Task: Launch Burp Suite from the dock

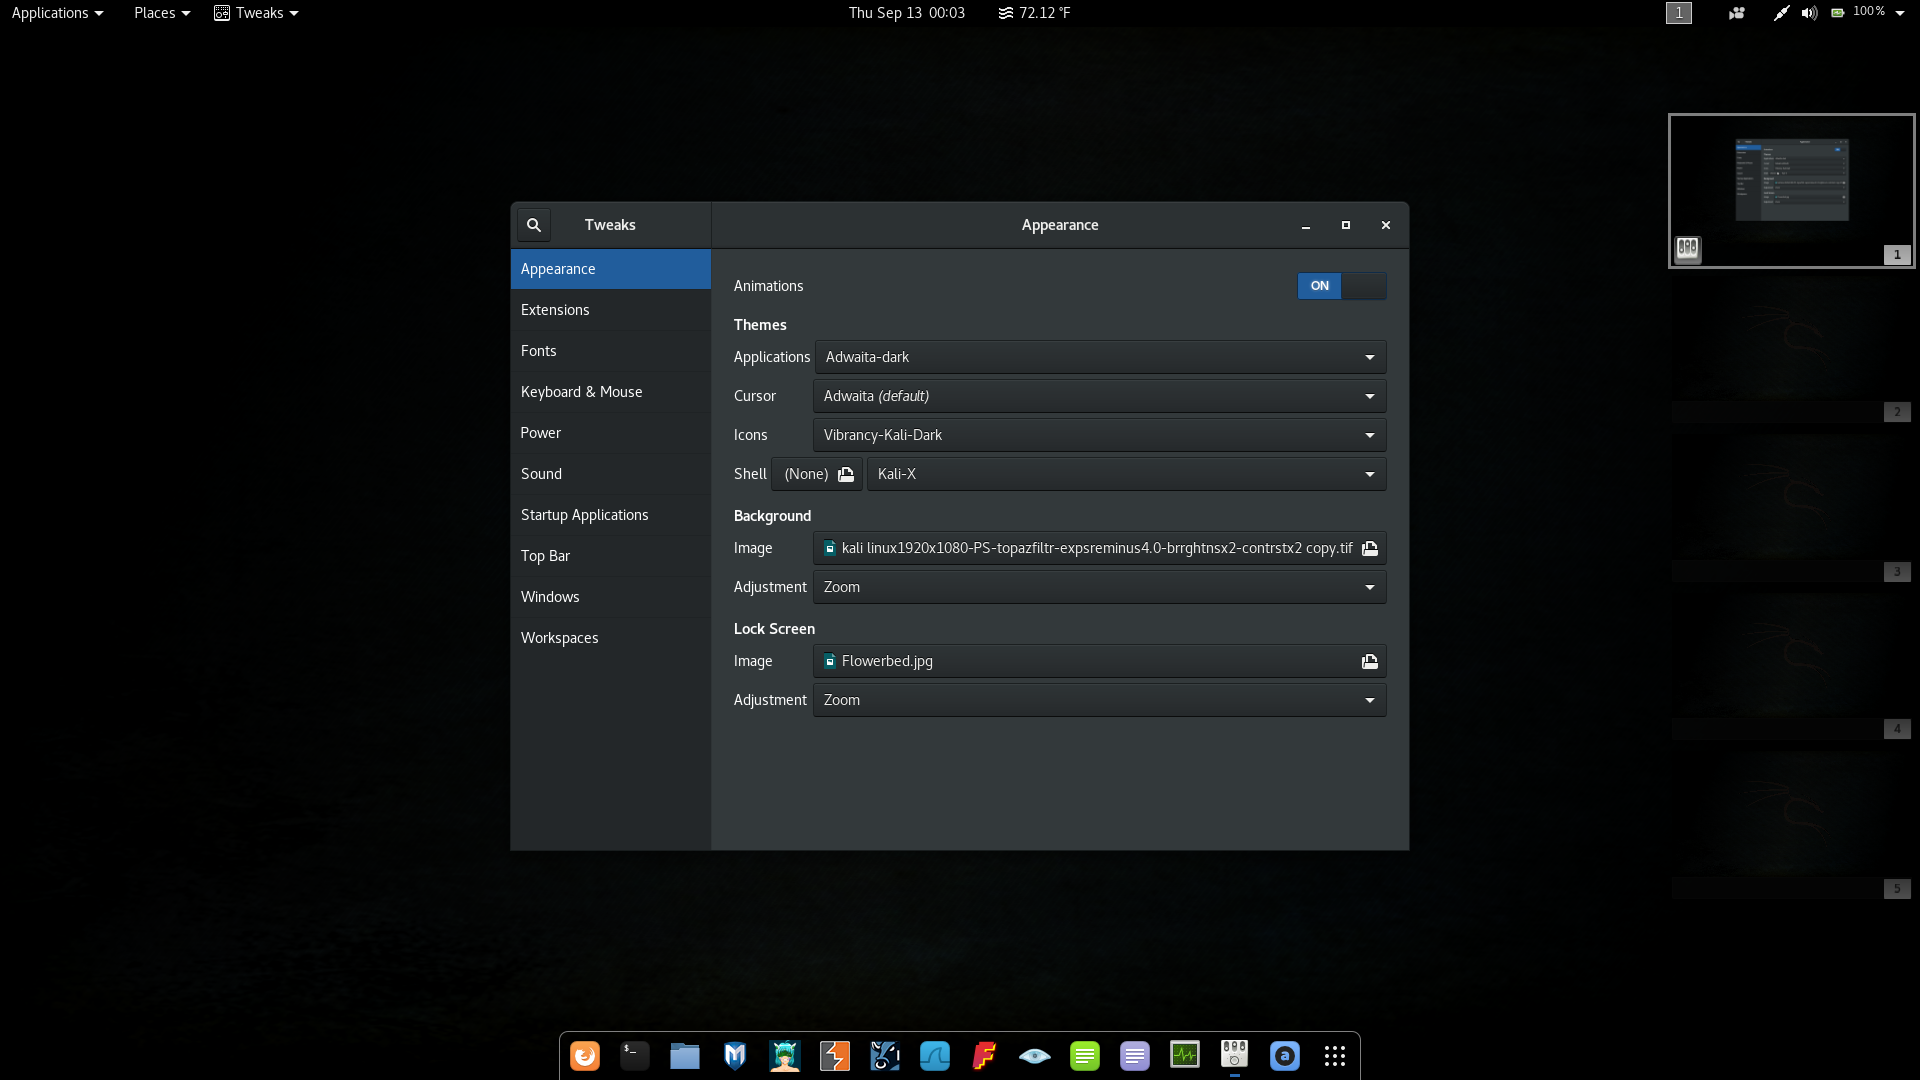Action: (x=835, y=1056)
